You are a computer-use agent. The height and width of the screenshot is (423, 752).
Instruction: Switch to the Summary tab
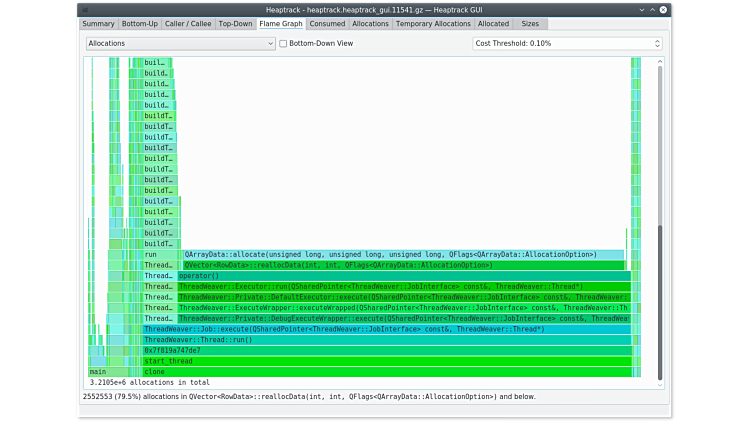(x=98, y=23)
